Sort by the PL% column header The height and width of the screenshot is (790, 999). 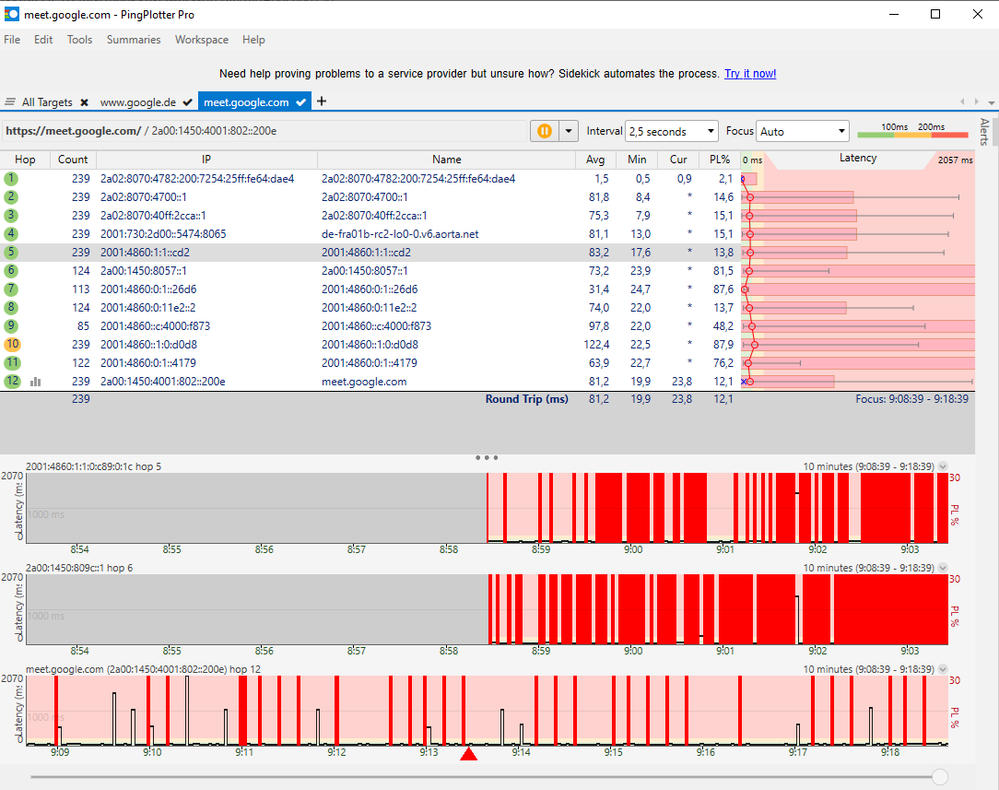coord(719,159)
